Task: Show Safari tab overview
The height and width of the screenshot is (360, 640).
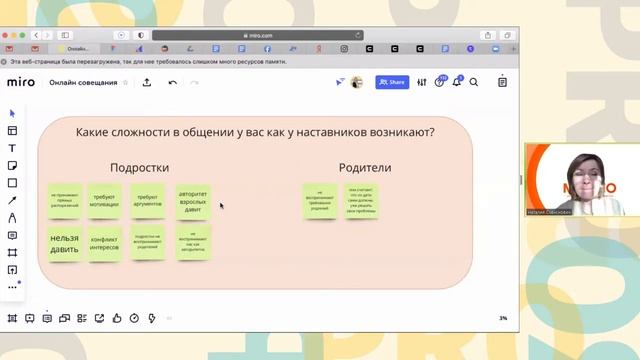Action: pyautogui.click(x=507, y=36)
